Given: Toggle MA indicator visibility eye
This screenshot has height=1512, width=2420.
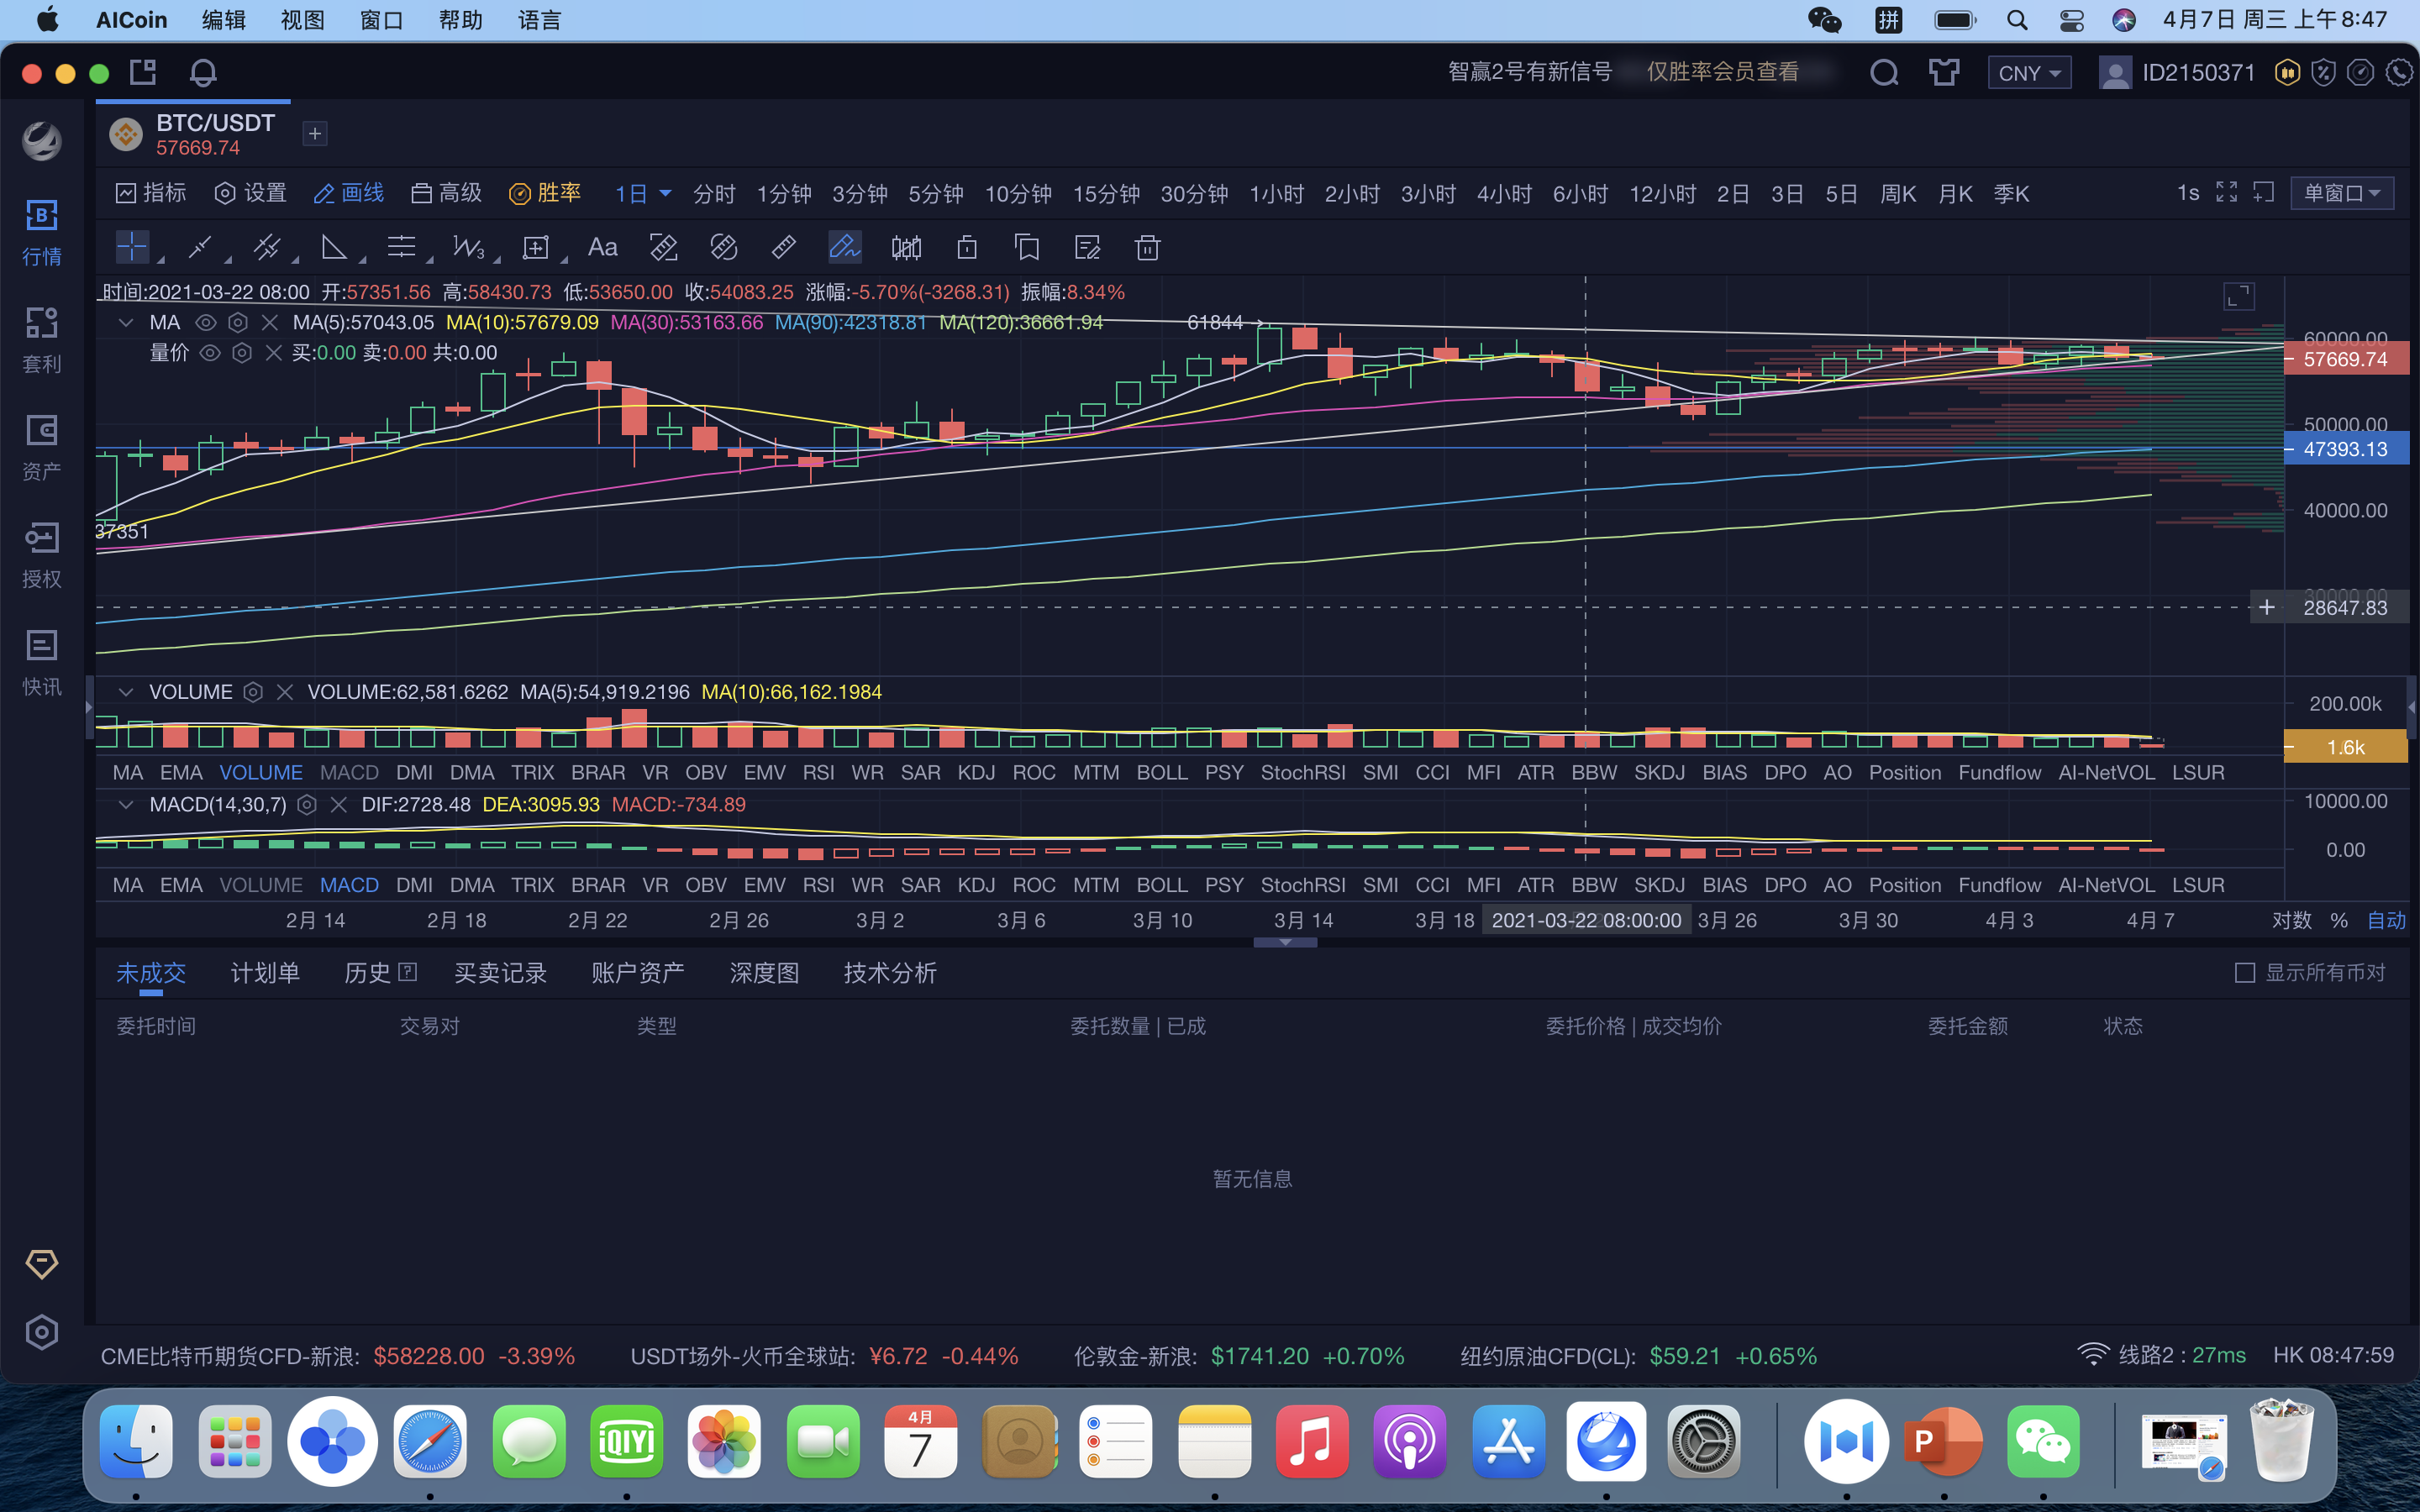Looking at the screenshot, I should point(206,323).
